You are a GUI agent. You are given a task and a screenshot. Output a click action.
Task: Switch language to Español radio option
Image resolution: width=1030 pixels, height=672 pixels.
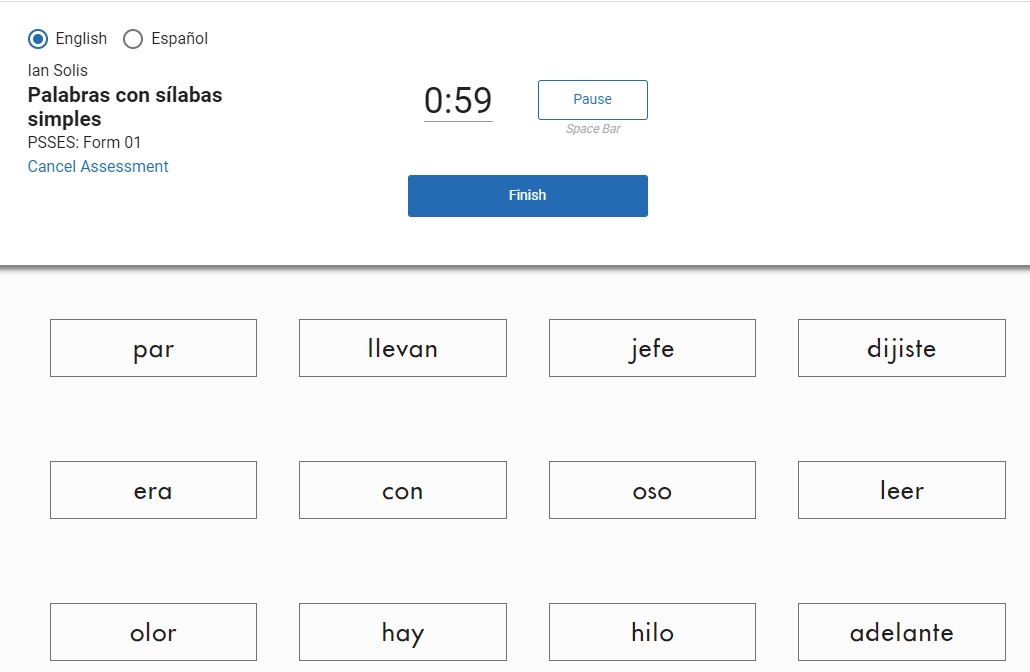tap(133, 39)
